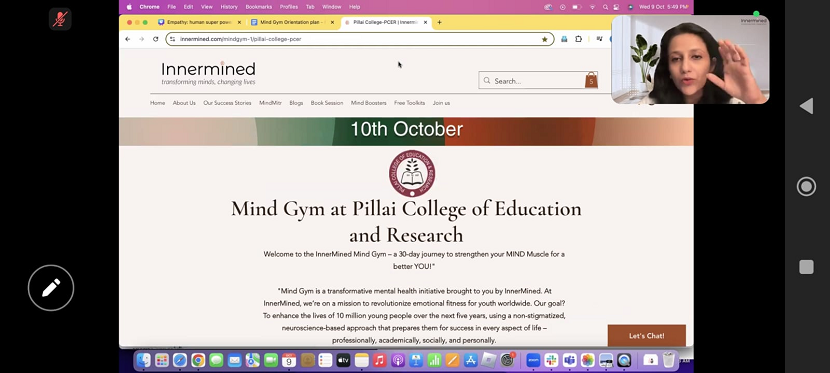The image size is (830, 373).
Task: Select the Pillai College-PCER tab
Action: [x=385, y=22]
